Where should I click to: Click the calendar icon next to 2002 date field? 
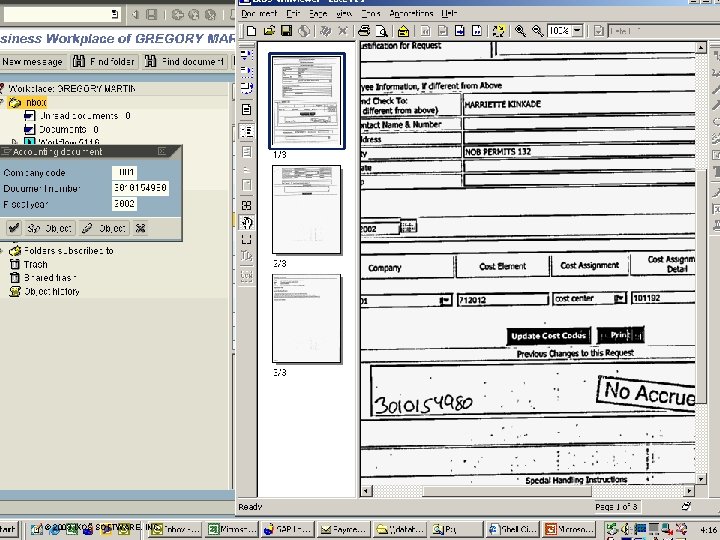[408, 226]
